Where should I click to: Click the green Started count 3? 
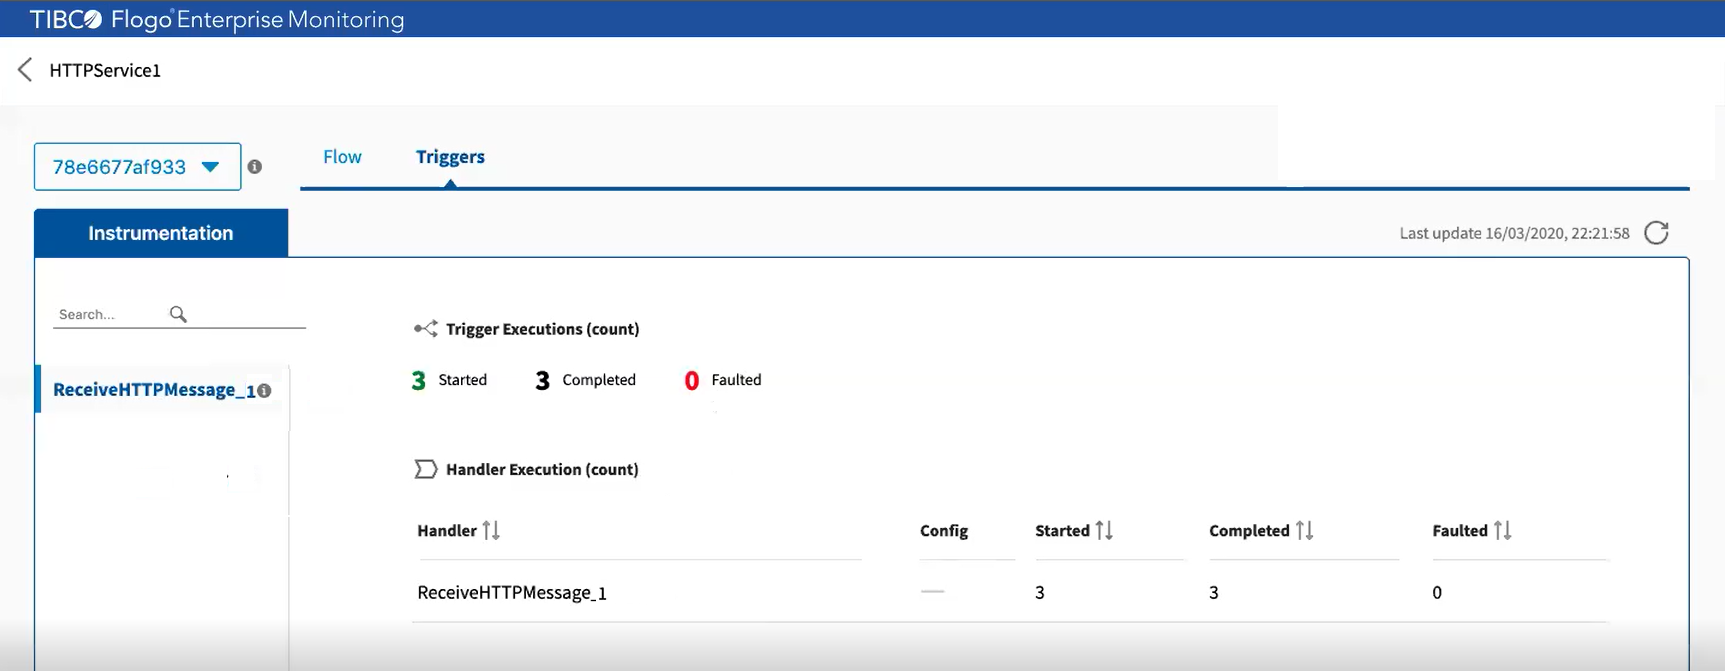pos(418,381)
